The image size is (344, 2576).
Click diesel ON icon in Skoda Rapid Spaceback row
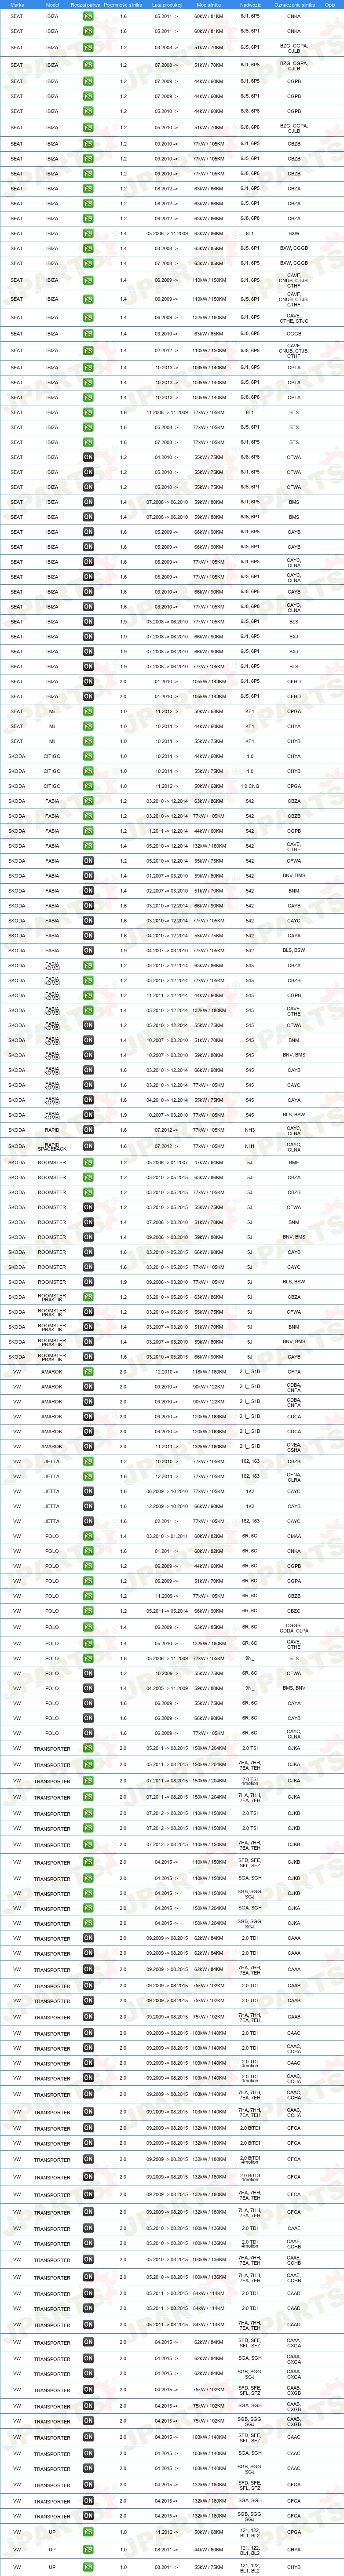88,1147
